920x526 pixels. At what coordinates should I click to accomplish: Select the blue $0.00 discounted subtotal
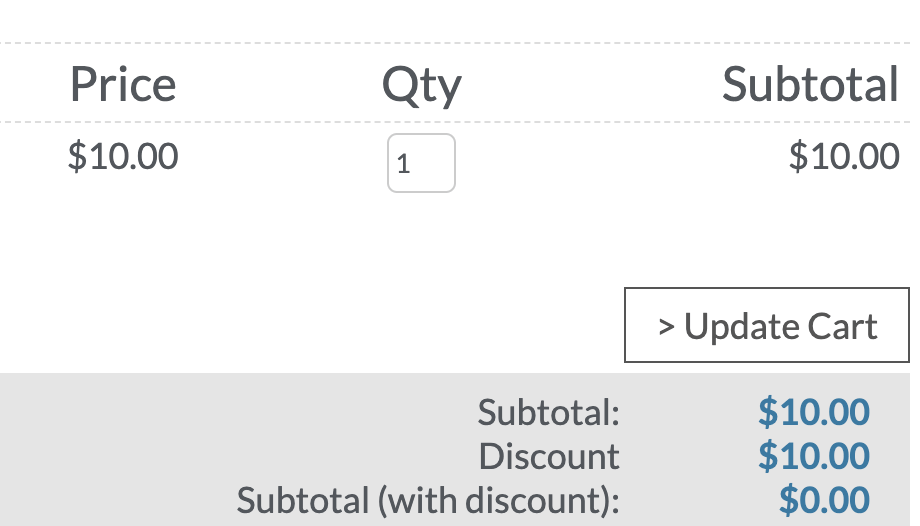[823, 500]
